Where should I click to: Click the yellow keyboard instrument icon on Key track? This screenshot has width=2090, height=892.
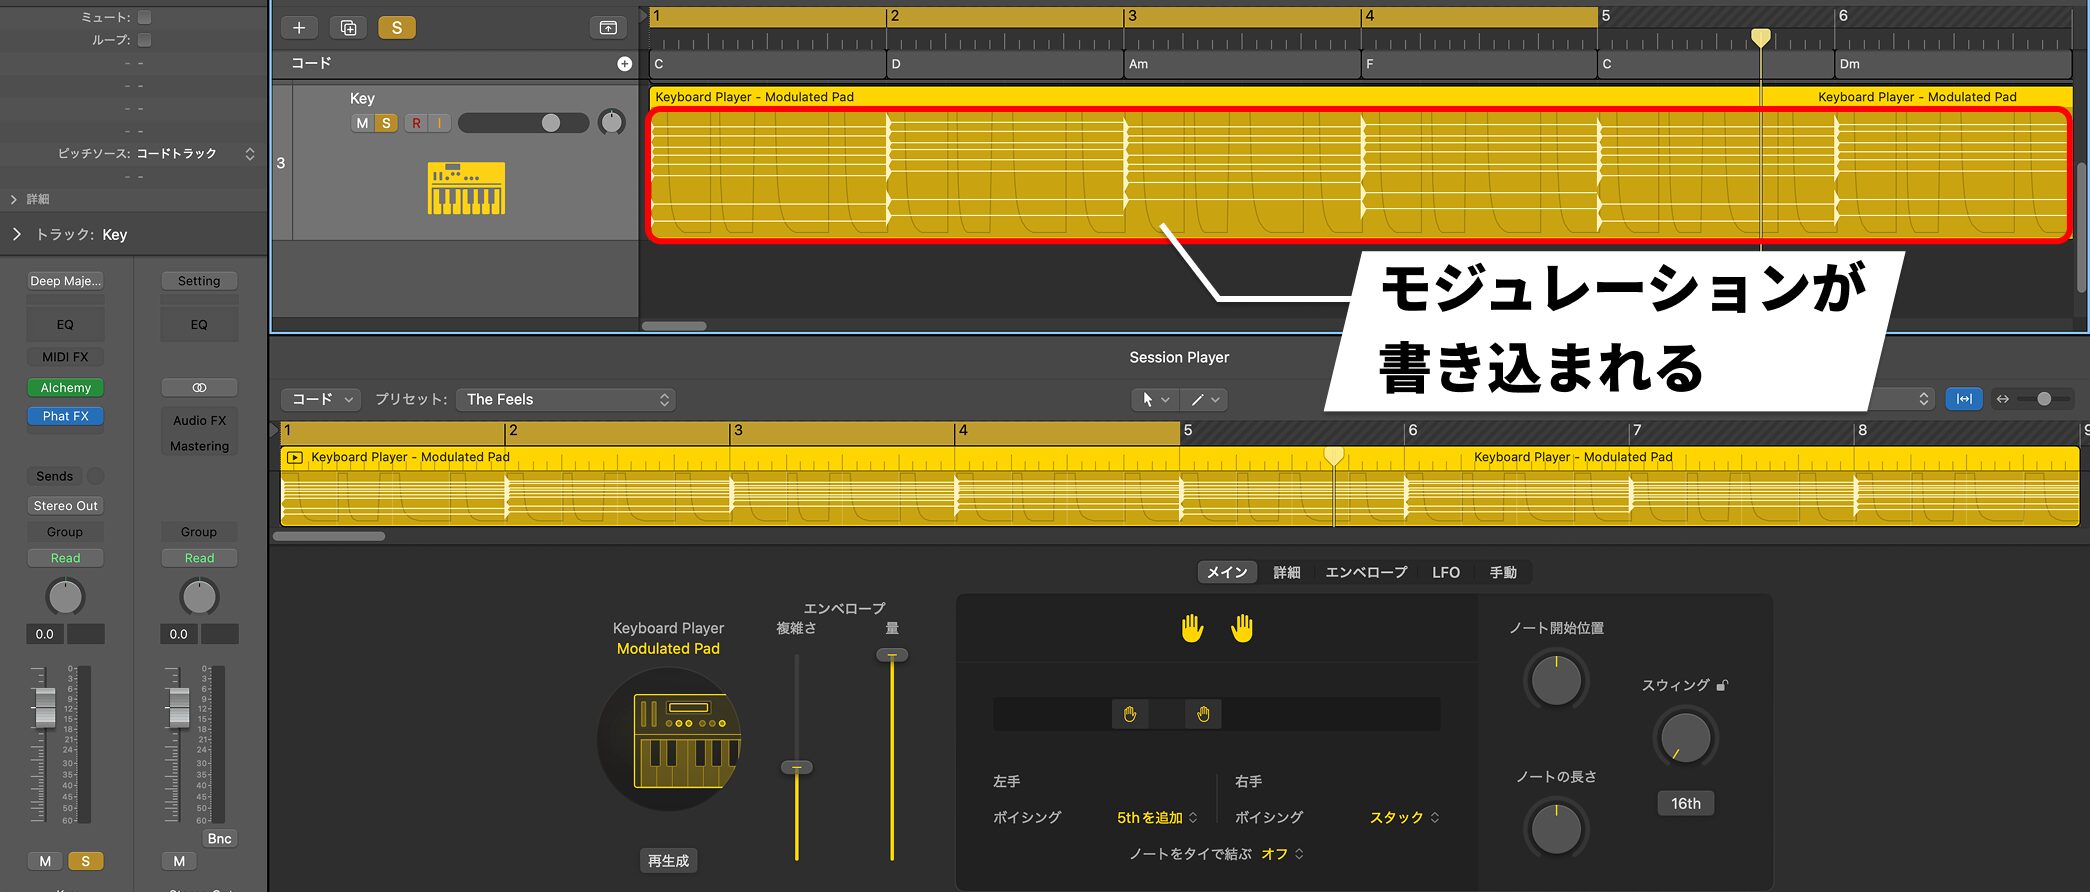coord(466,188)
